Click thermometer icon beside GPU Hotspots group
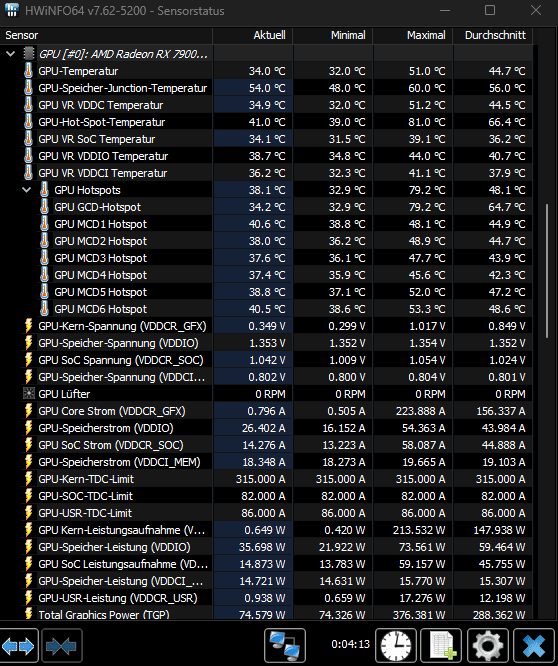 pyautogui.click(x=44, y=189)
